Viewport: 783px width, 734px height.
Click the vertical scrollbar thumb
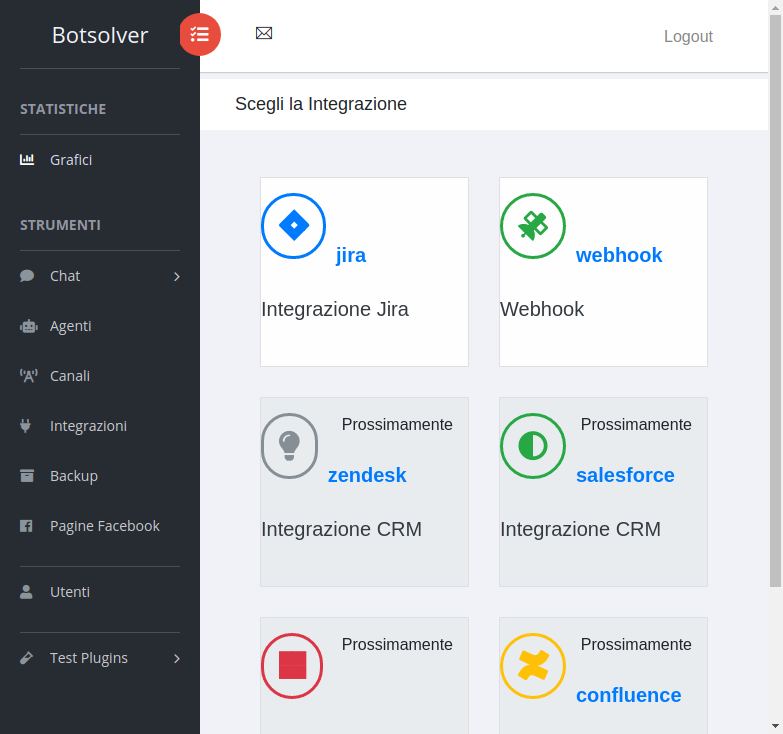coord(776,301)
